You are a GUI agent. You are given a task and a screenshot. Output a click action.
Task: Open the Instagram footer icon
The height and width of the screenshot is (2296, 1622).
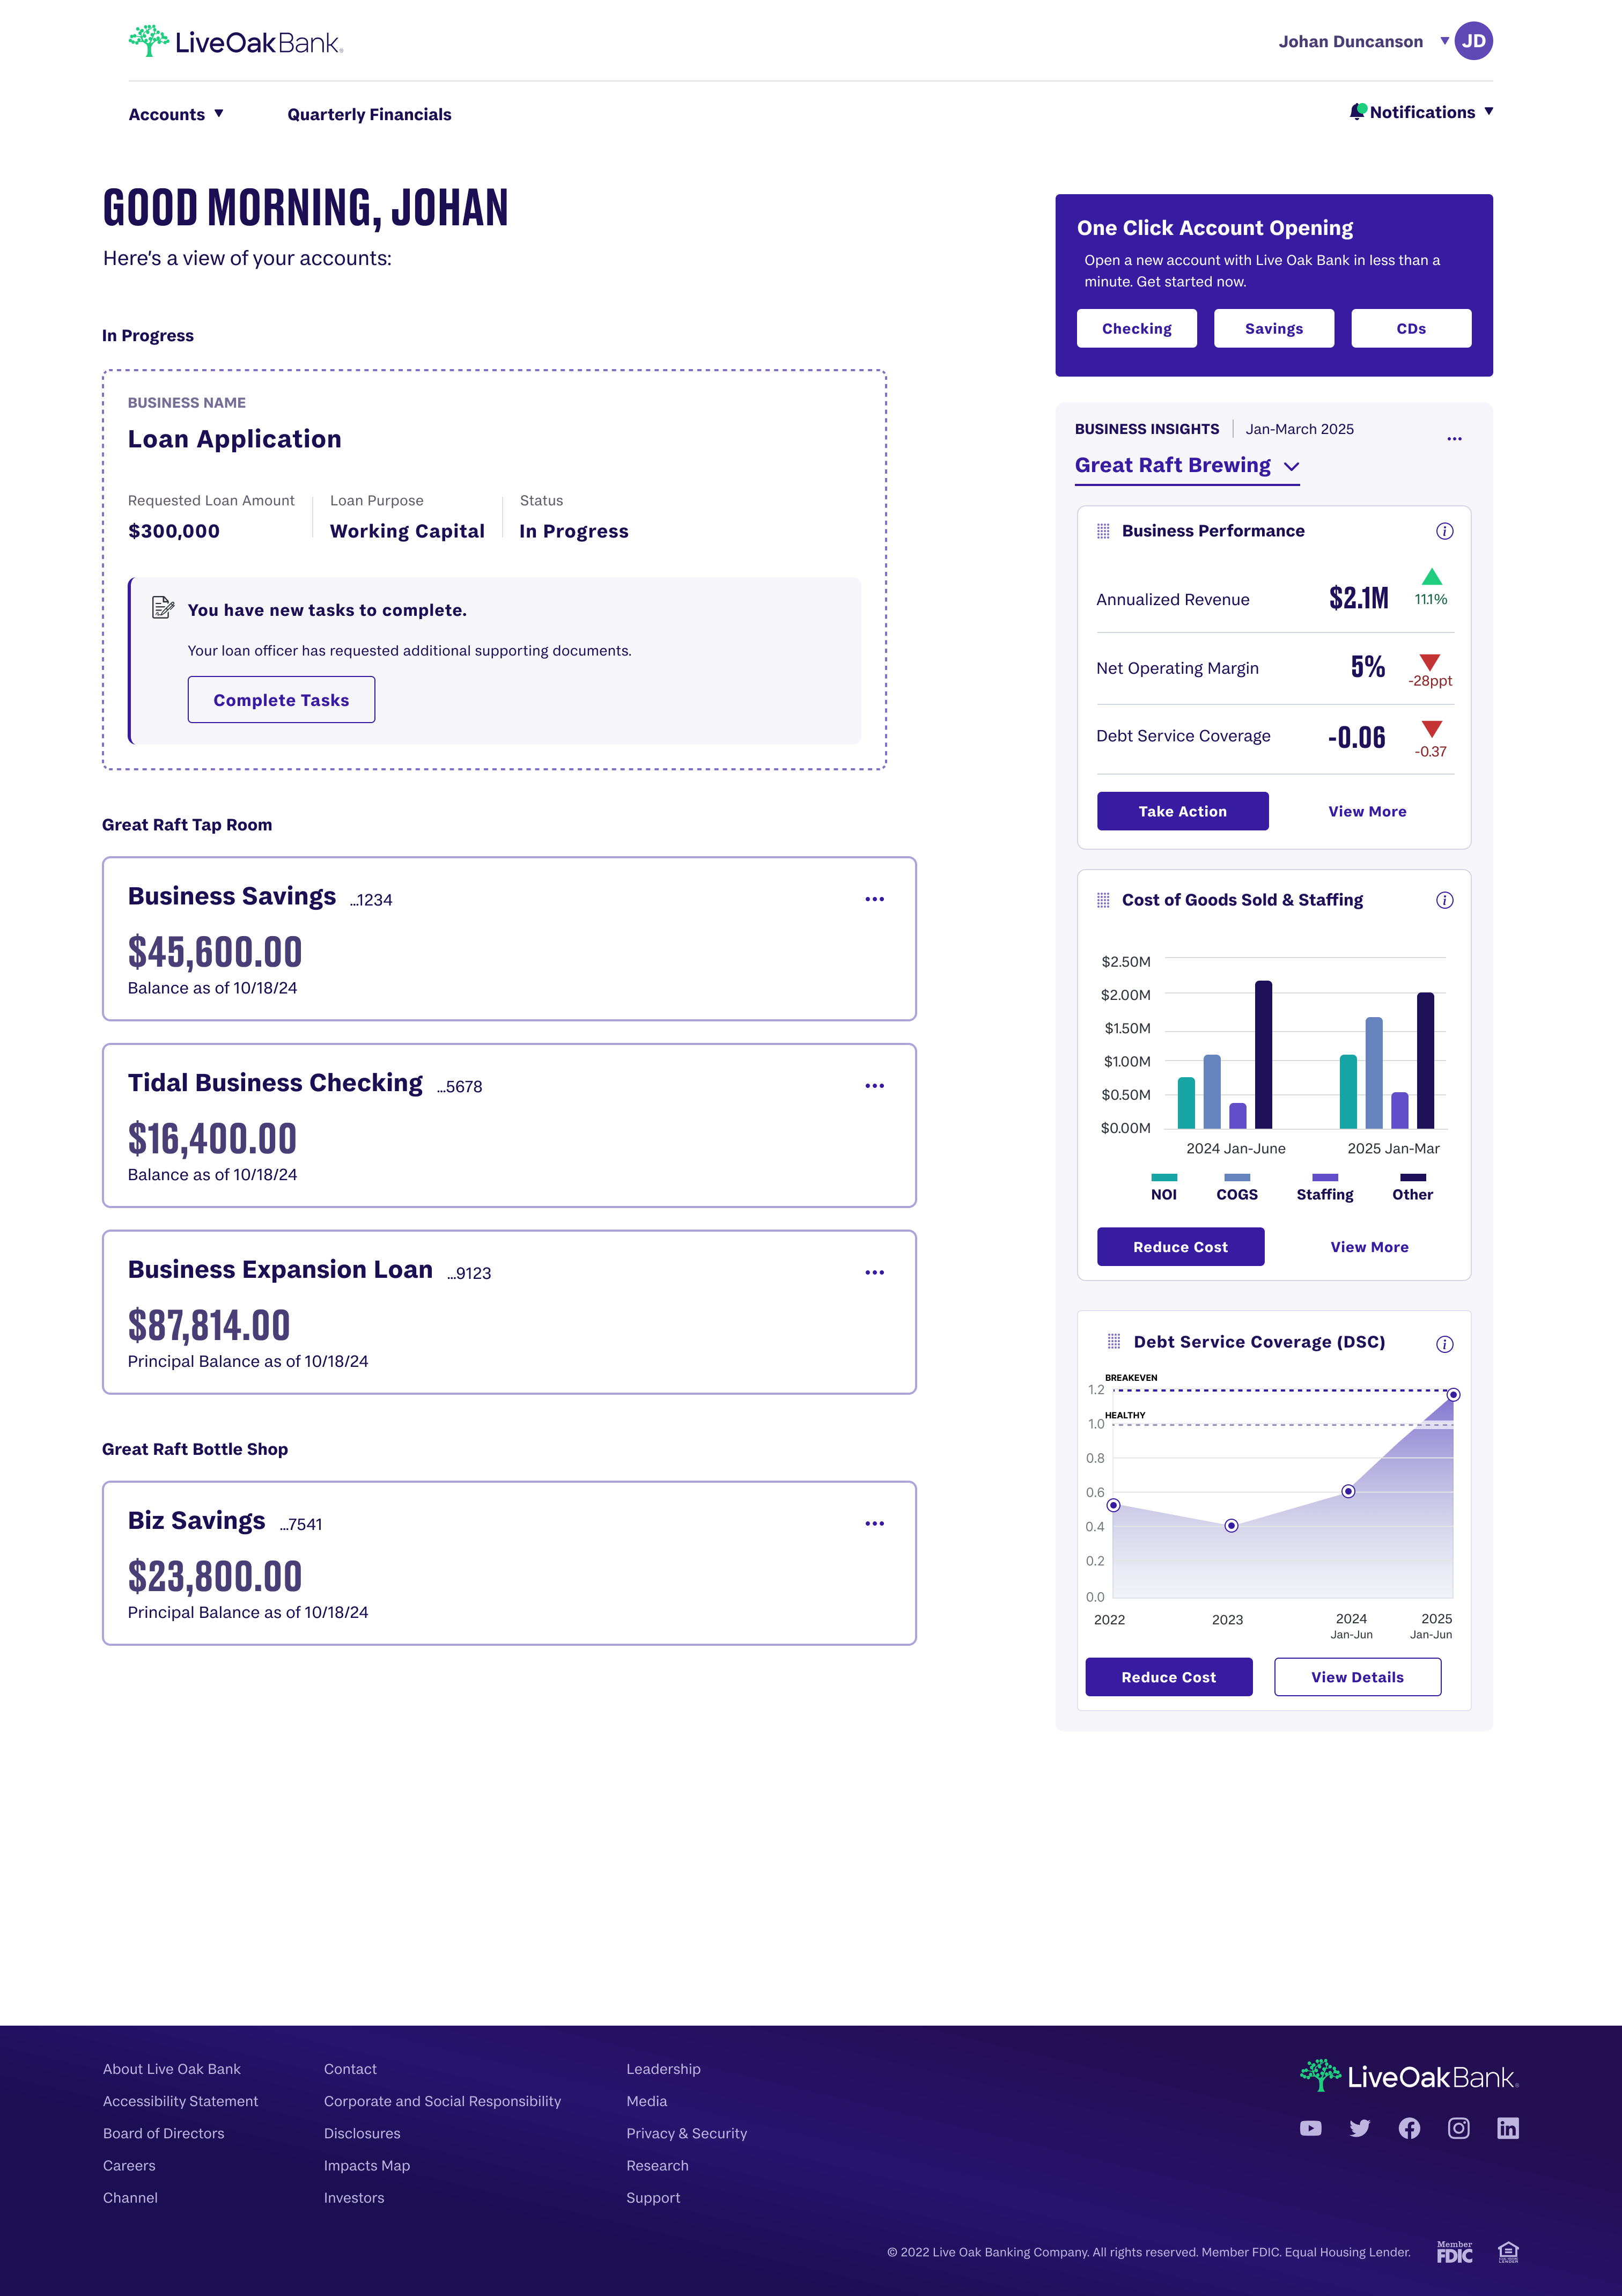1458,2128
